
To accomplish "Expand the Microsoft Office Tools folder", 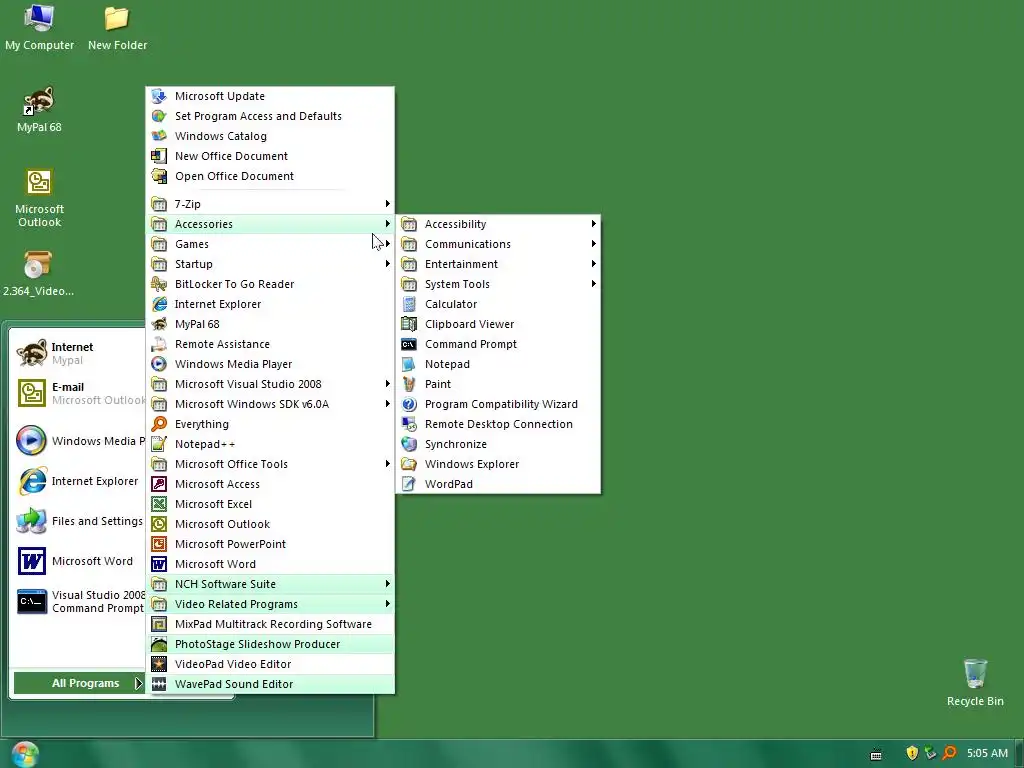I will point(270,464).
